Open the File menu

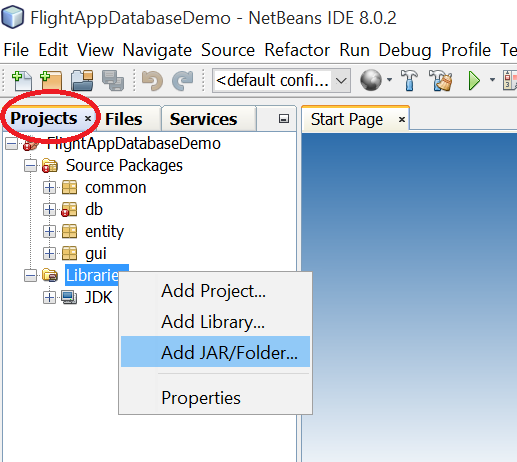click(16, 50)
